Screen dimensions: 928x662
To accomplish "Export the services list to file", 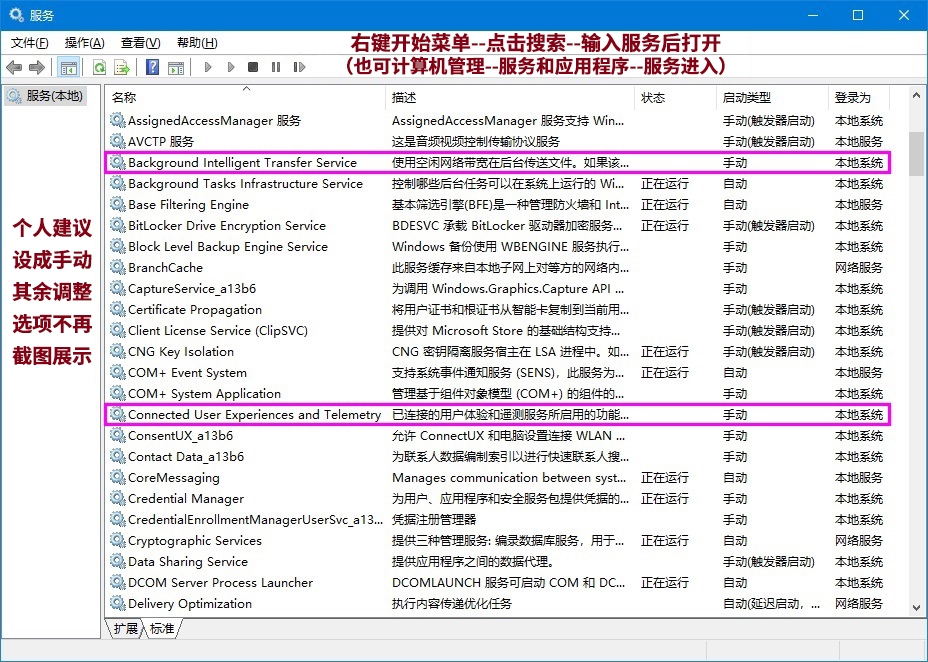I will click(122, 67).
